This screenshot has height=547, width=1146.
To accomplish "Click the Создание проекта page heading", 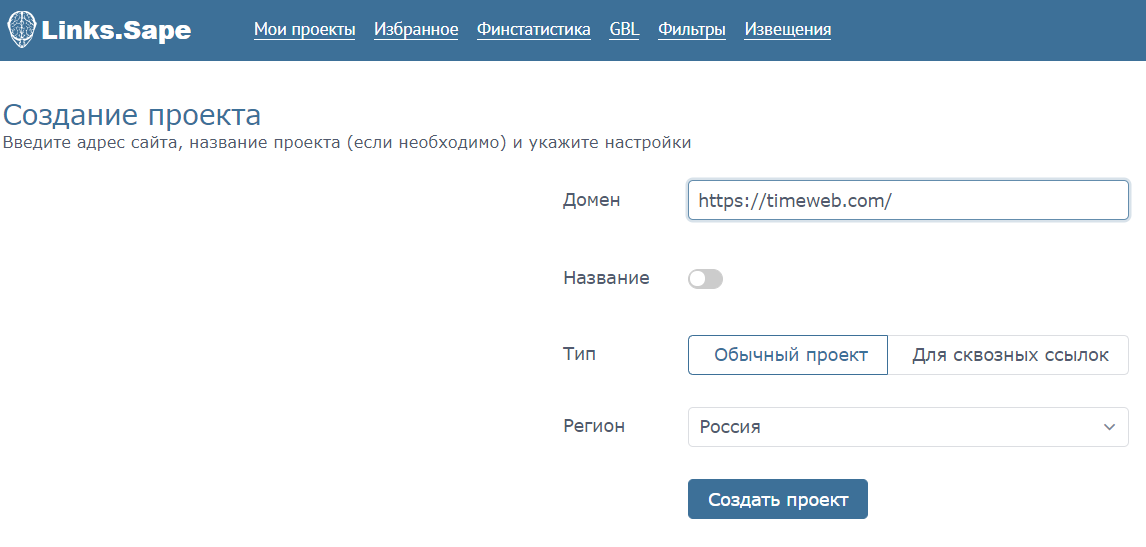I will (x=132, y=115).
